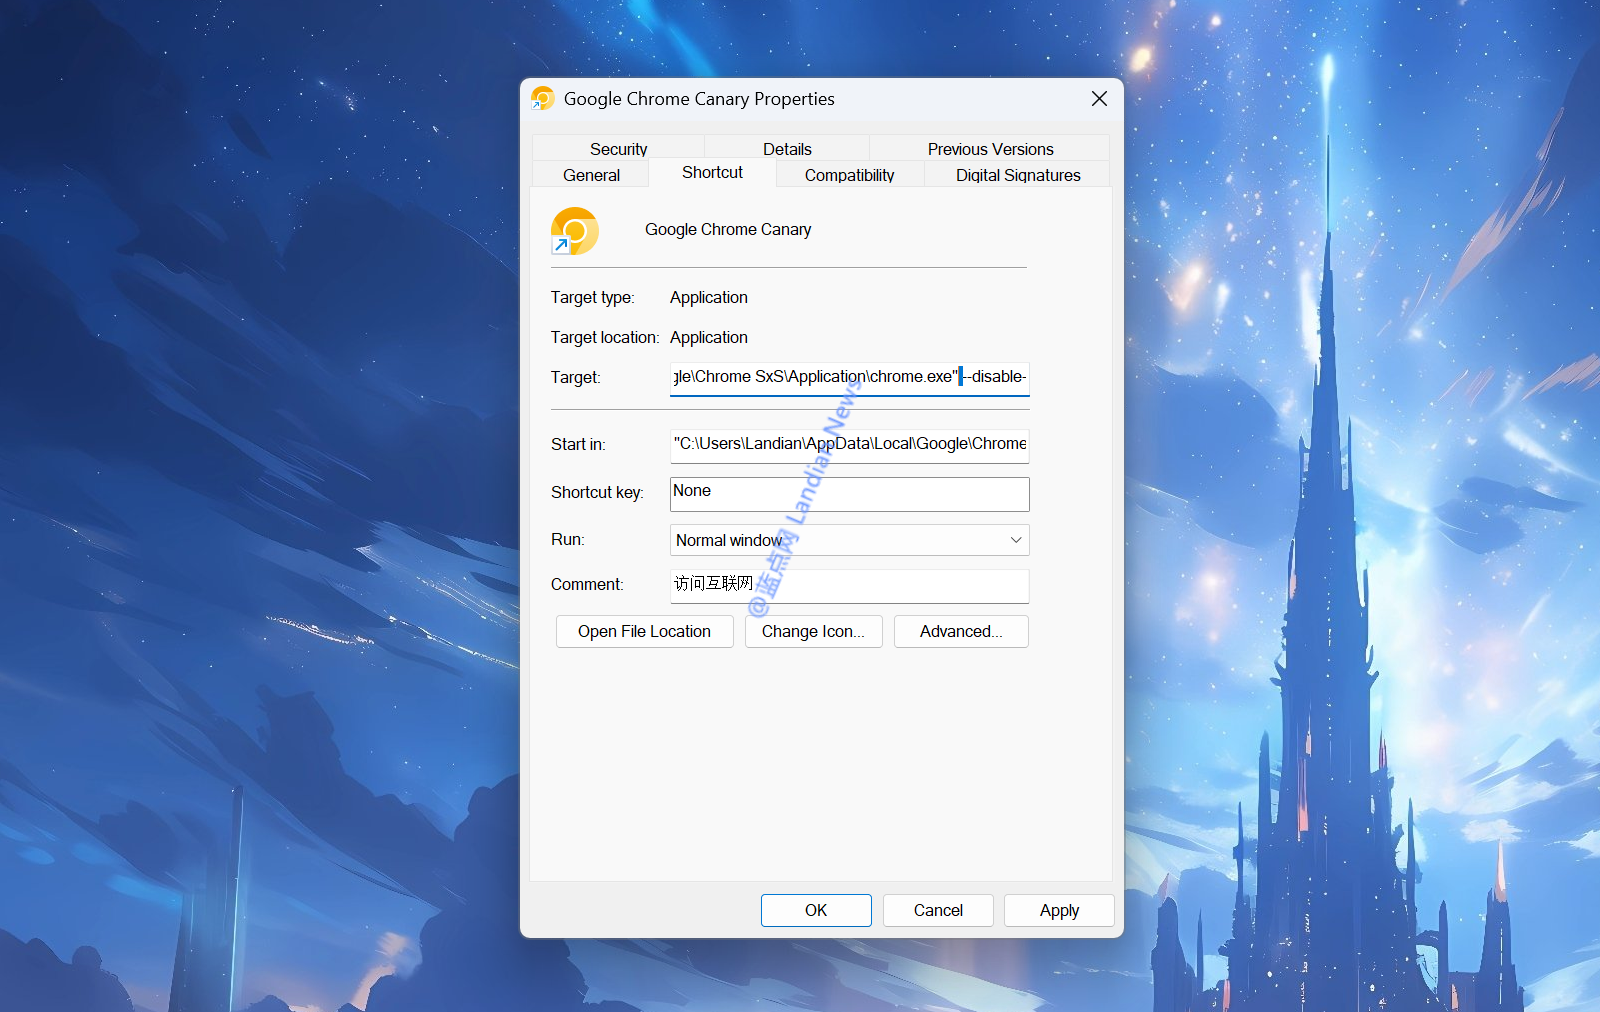Switch to the Security tab

pos(618,148)
